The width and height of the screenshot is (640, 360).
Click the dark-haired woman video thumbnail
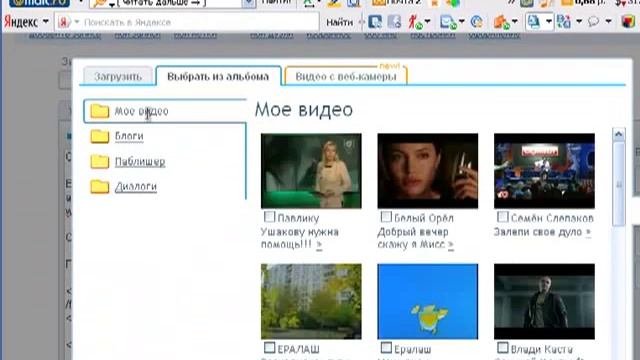427,171
